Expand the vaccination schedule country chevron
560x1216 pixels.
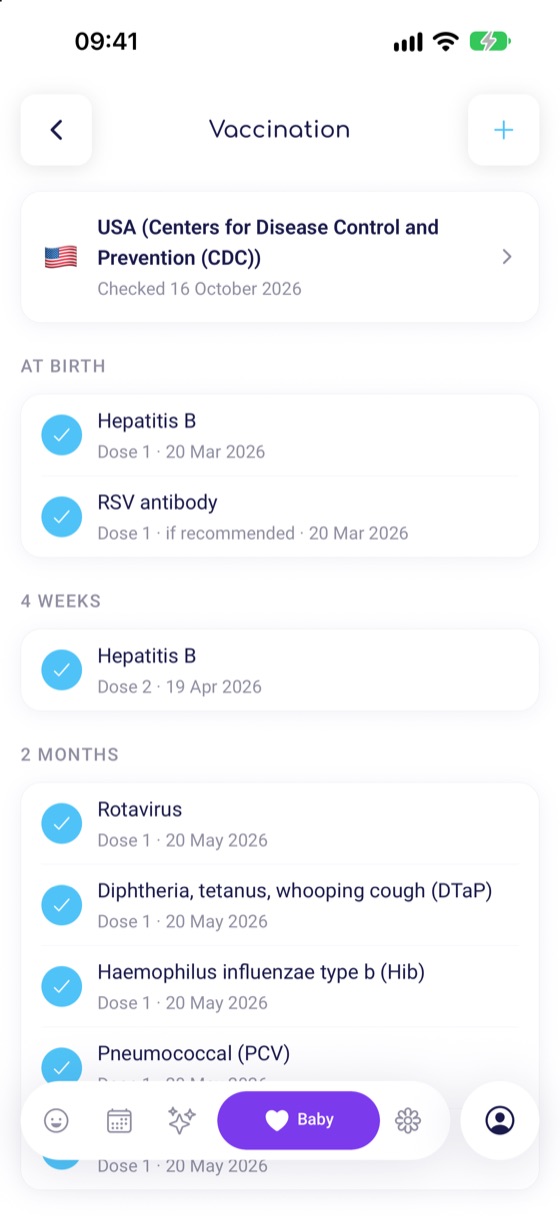[507, 257]
